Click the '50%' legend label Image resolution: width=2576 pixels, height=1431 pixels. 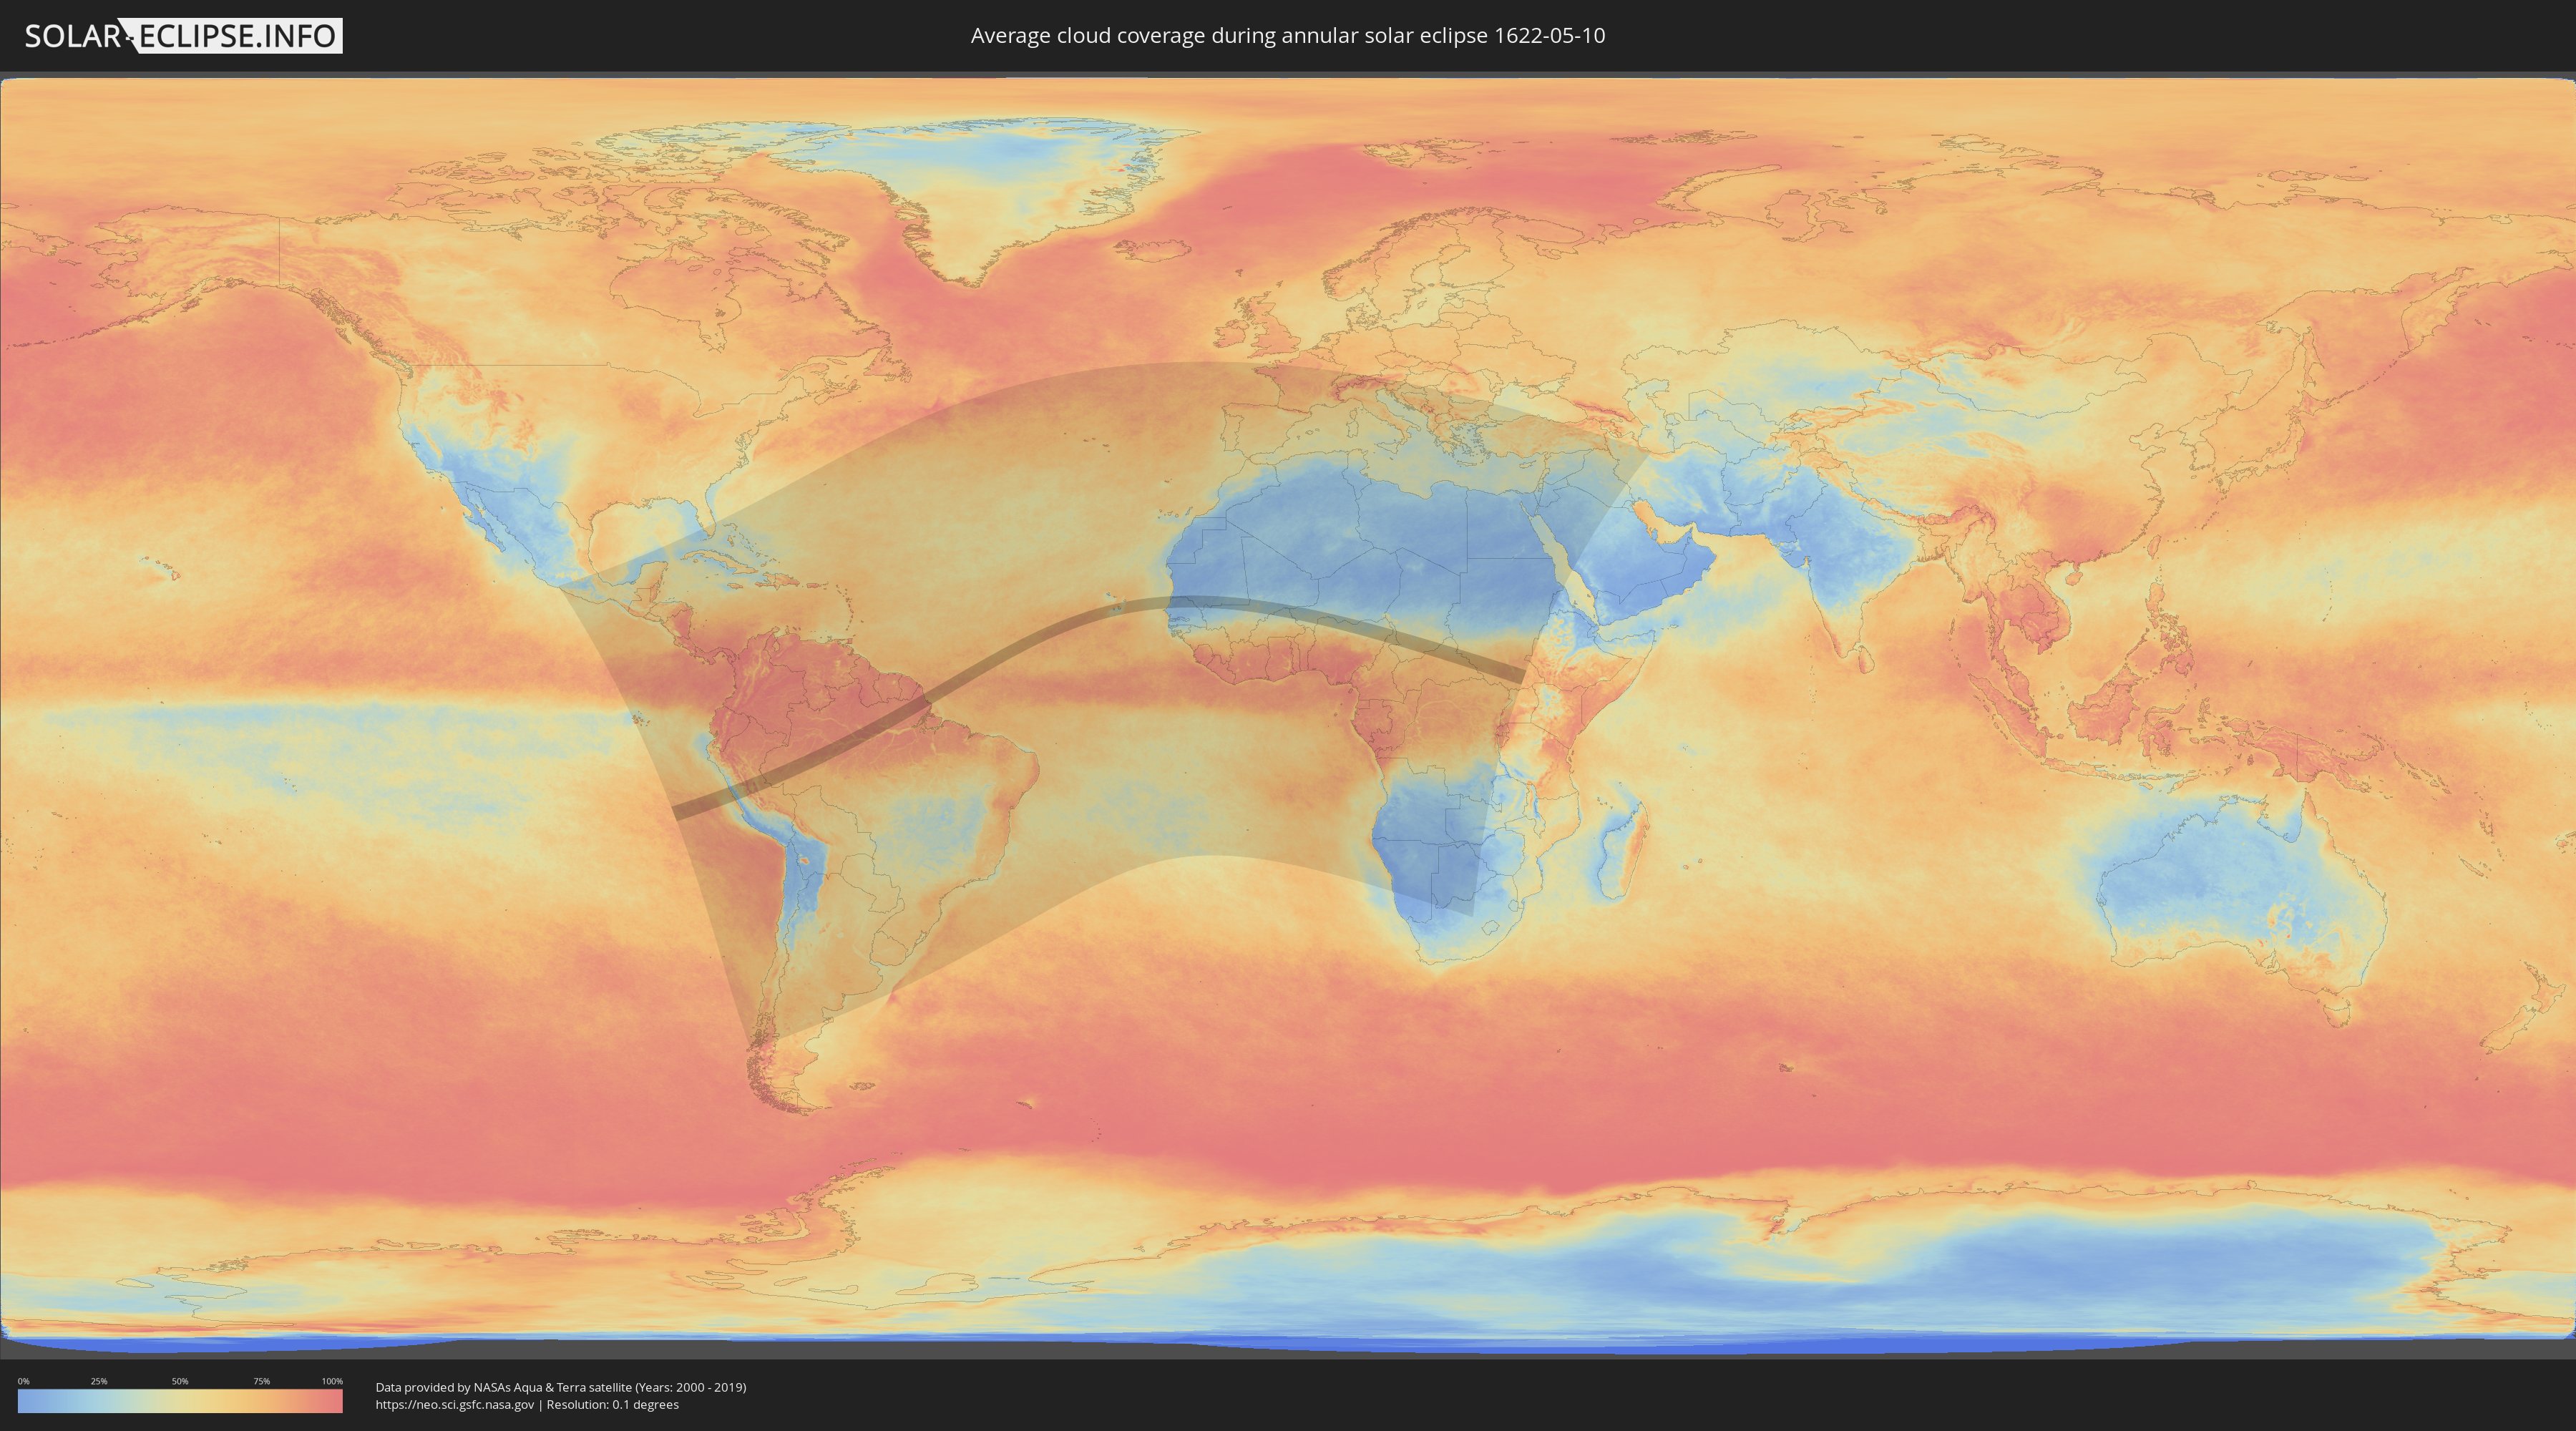point(180,1381)
